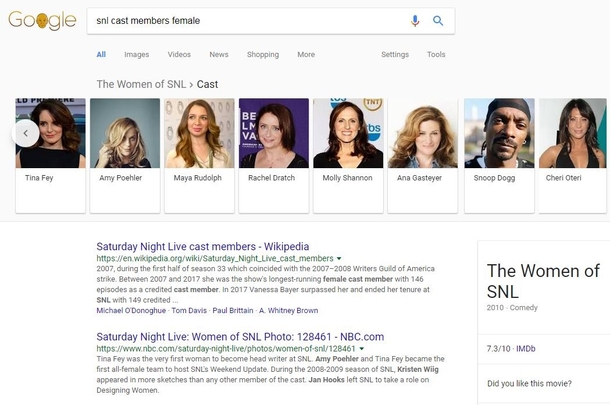Click 'The Women of SNL' breadcrumb
Viewport: 610px width, 405px height.
coord(141,84)
